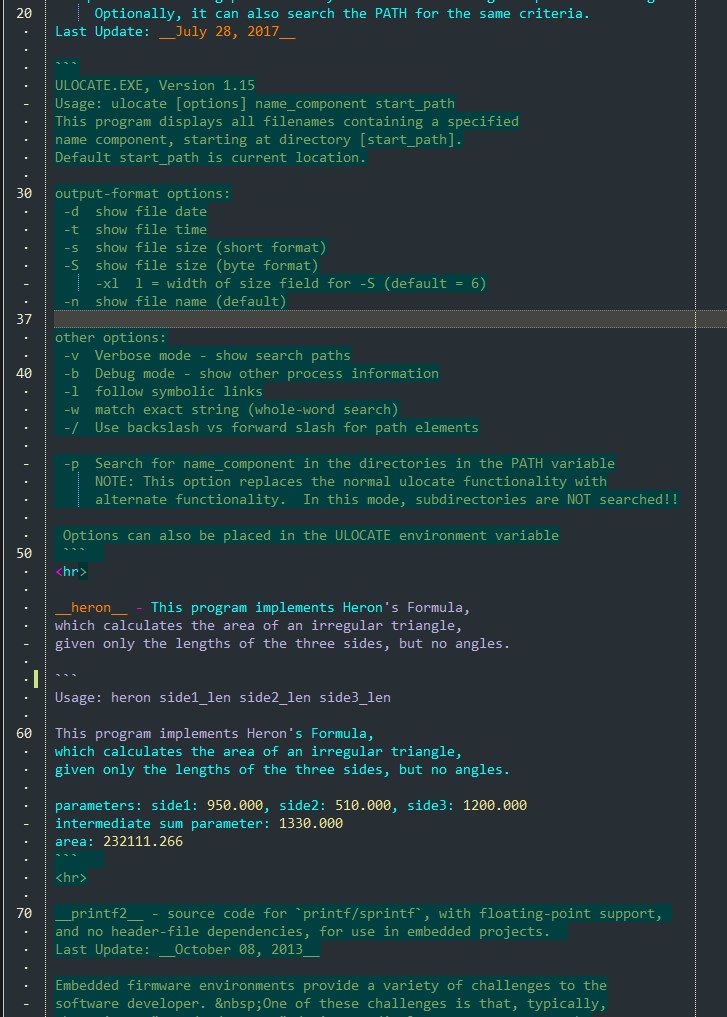Click 'and no header-file dependencies, for use' line
The image size is (727, 1017).
click(x=302, y=931)
